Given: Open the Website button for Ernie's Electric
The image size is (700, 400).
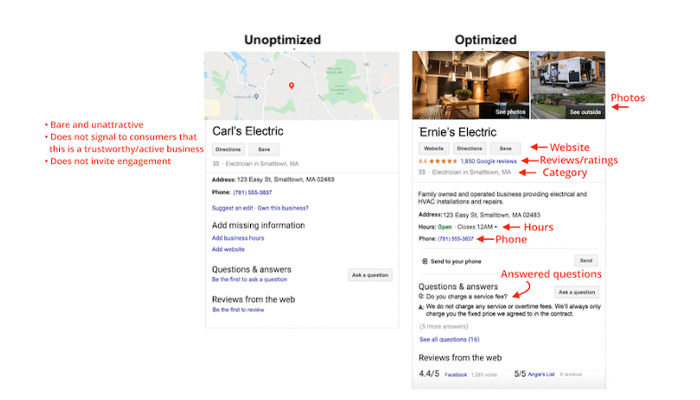Looking at the screenshot, I should pos(433,147).
